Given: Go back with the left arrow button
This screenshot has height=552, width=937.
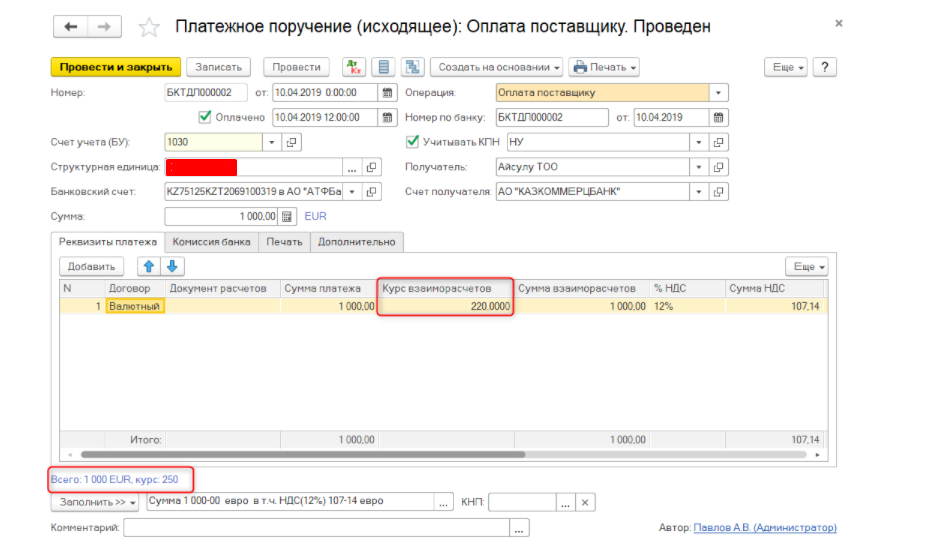Looking at the screenshot, I should point(71,27).
